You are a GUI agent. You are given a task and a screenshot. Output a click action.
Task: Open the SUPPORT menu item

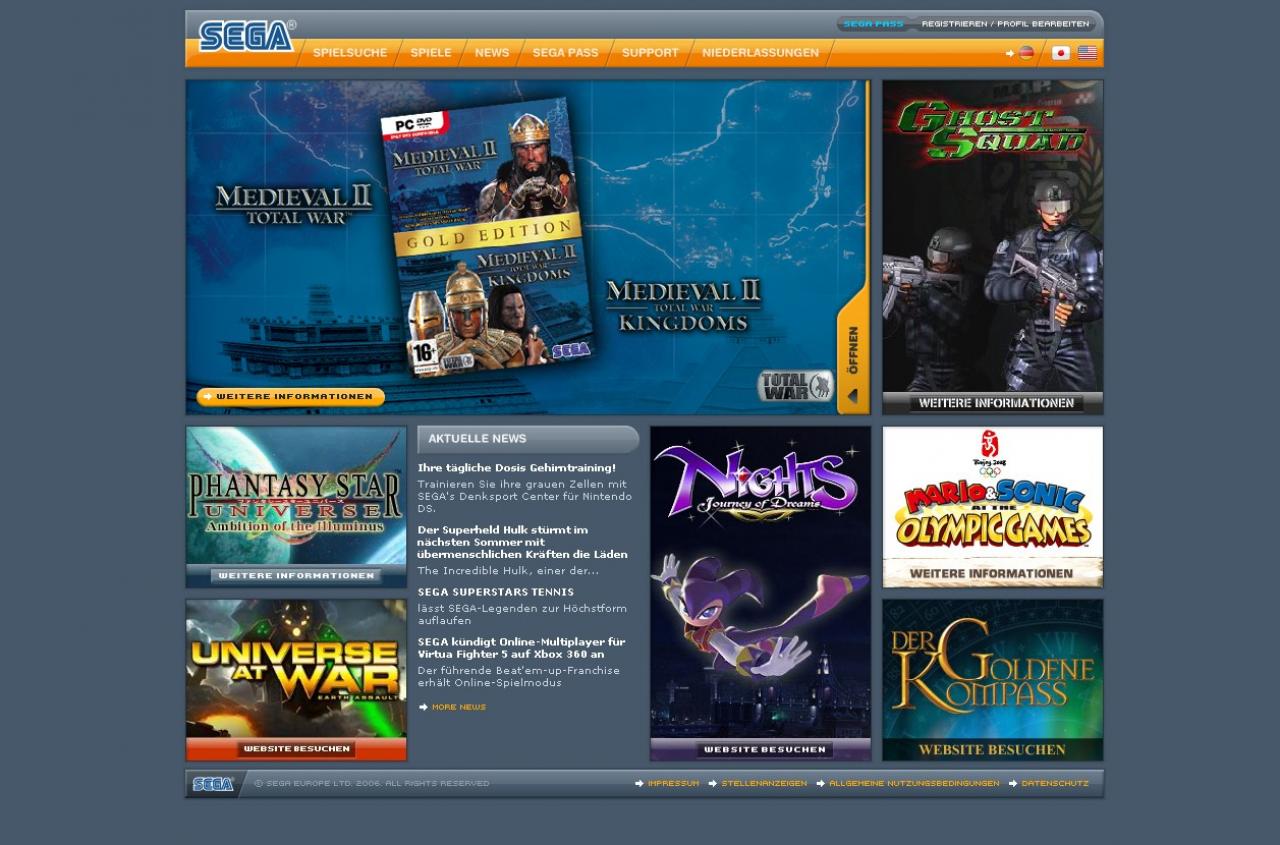tap(650, 53)
